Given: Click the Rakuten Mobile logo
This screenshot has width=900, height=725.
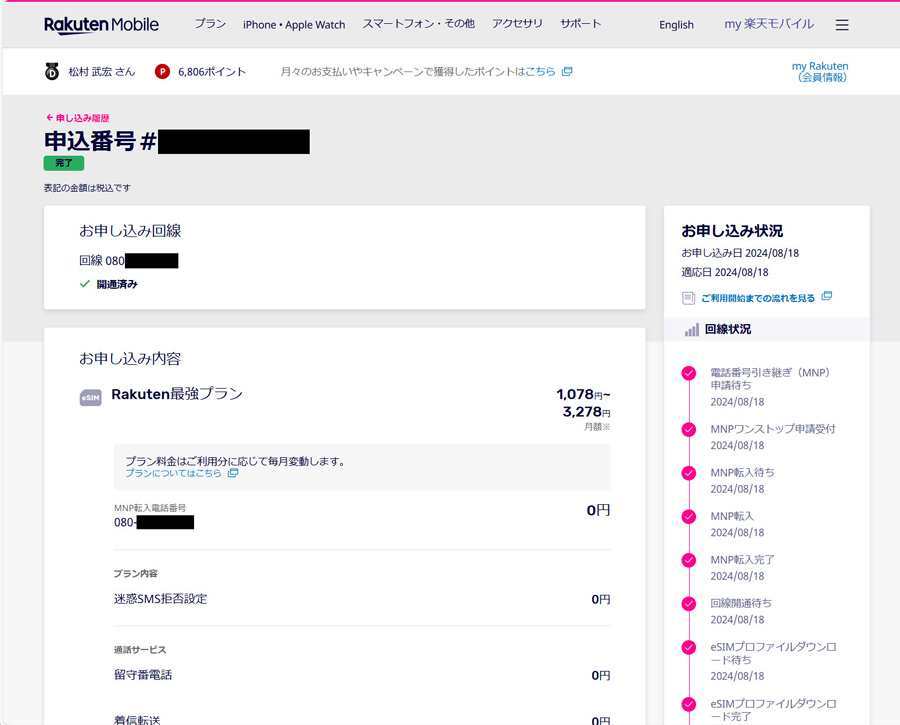Looking at the screenshot, I should 102,25.
